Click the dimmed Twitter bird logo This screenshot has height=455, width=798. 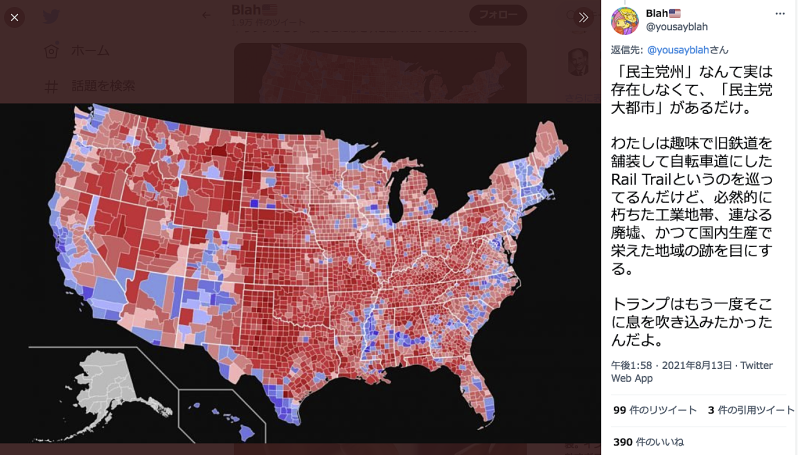tap(50, 17)
